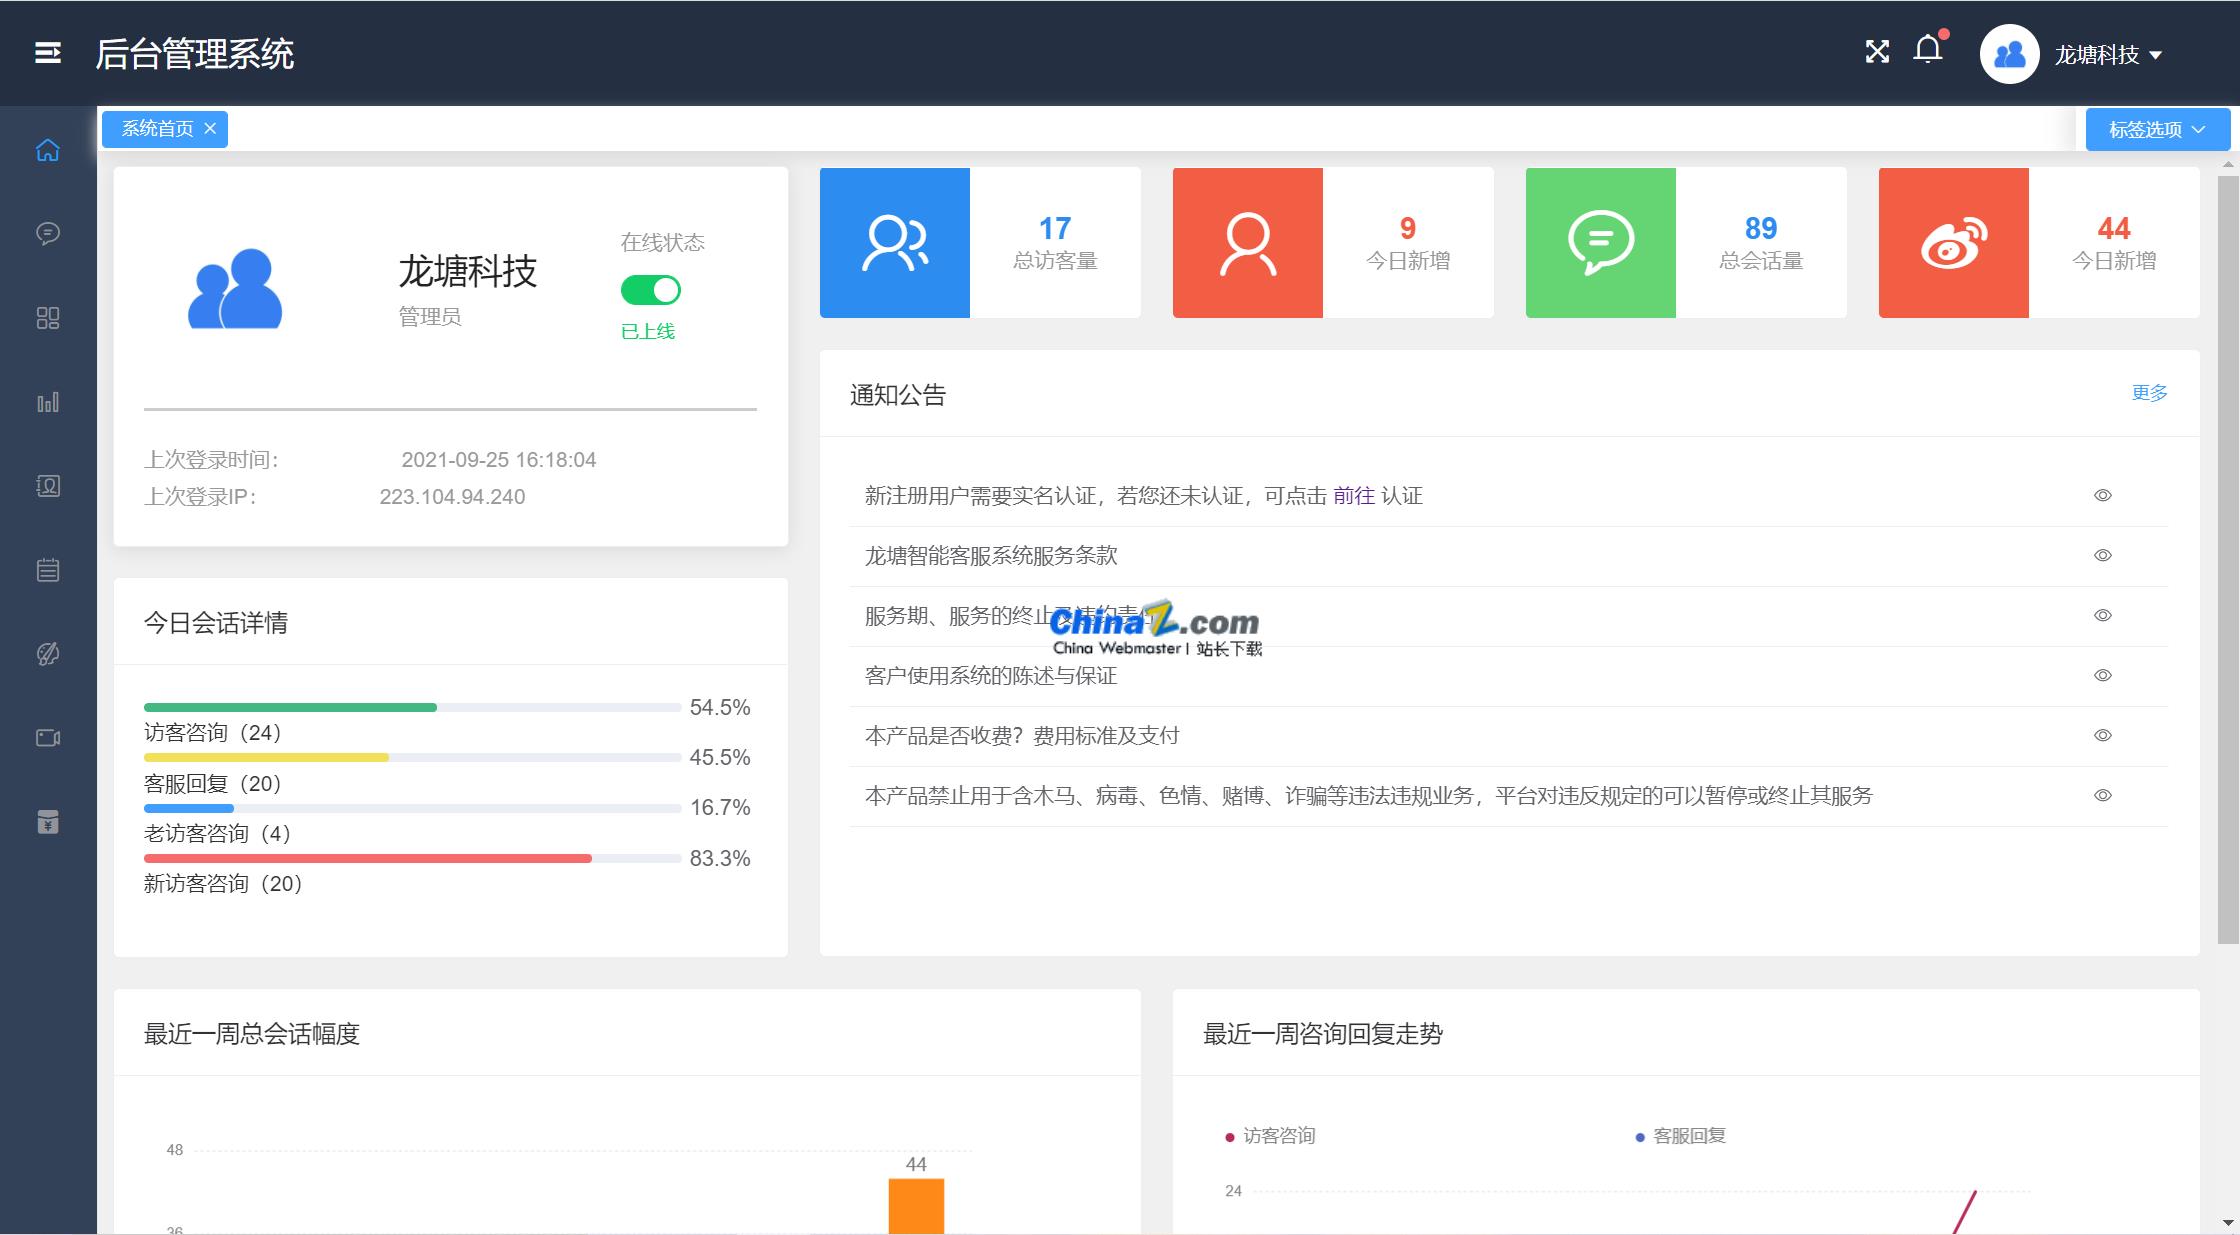View 本产品禁止用于含木马 notice via eye icon
2240x1235 pixels.
pos(2103,795)
